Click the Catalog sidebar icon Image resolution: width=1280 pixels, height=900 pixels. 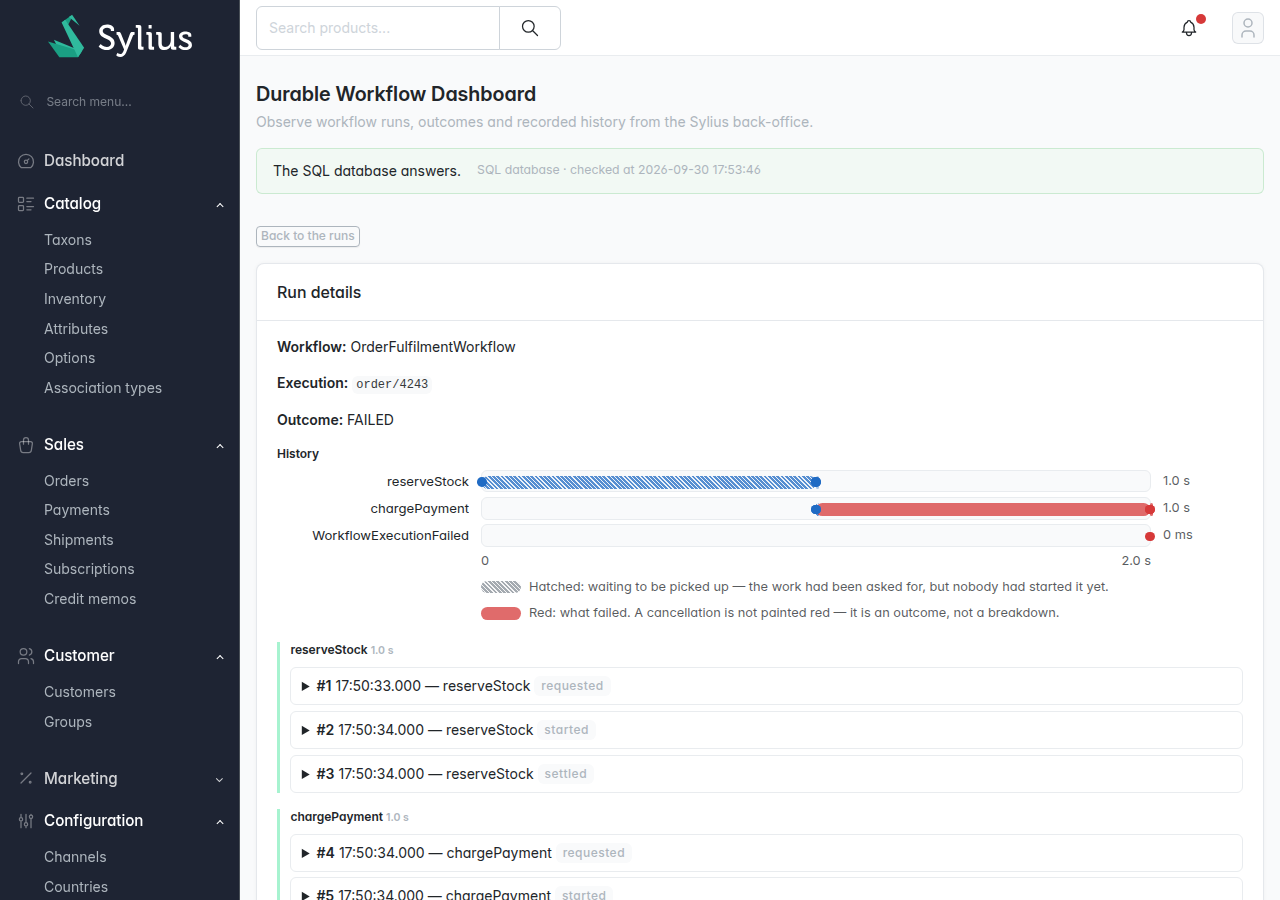pyautogui.click(x=26, y=204)
